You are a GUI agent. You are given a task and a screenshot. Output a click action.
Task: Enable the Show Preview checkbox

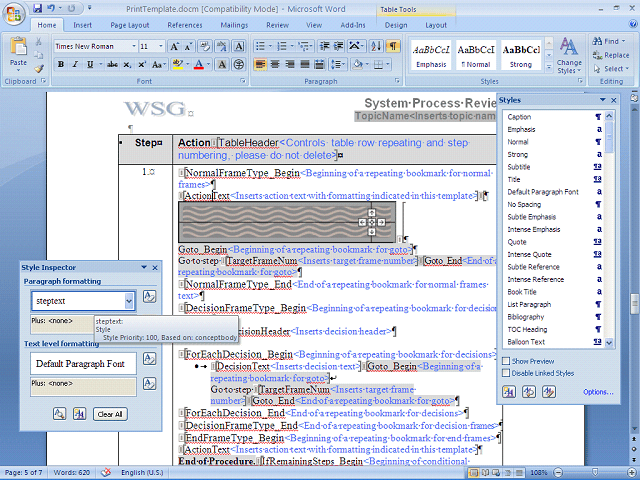[507, 361]
